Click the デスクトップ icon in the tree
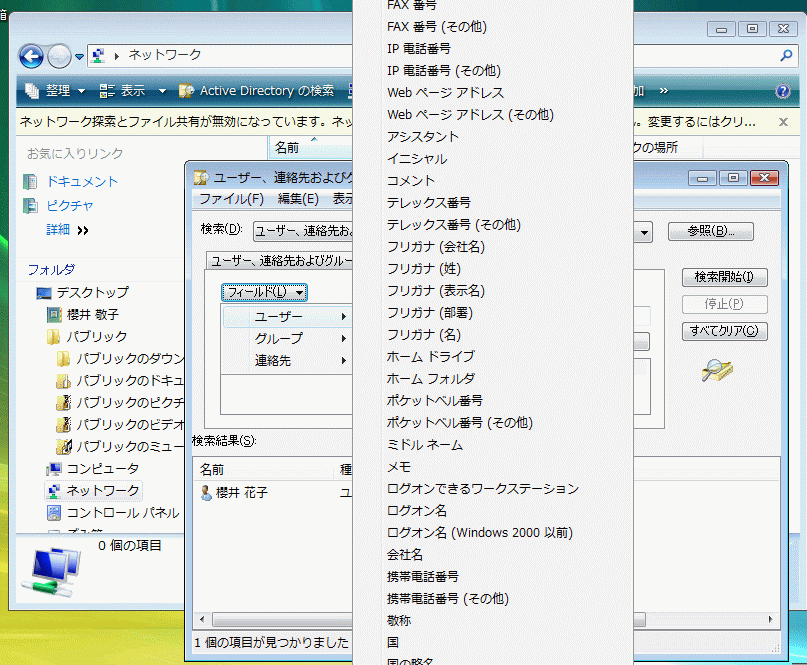Screen dimensions: 807x665 click(x=44, y=293)
